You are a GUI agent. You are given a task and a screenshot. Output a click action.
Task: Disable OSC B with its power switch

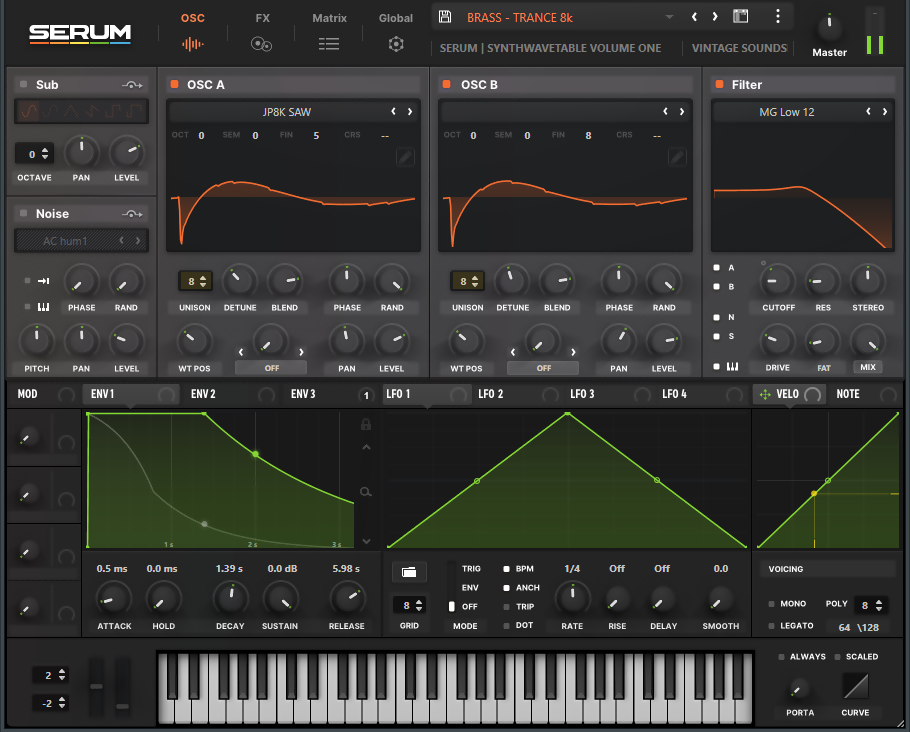tap(446, 84)
